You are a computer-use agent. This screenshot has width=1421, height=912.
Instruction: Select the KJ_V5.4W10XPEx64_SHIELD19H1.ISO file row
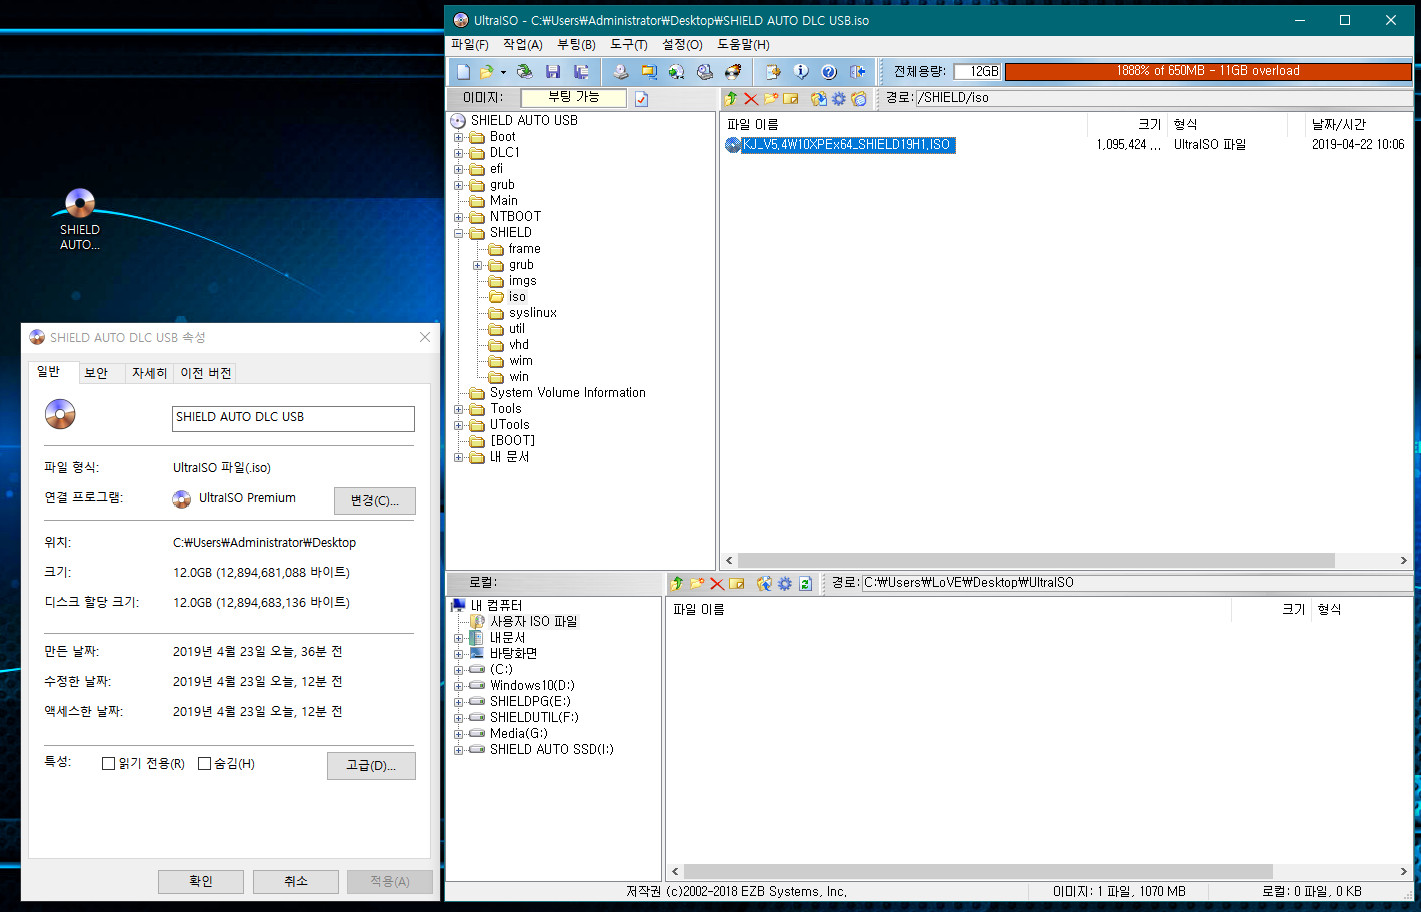pyautogui.click(x=1066, y=145)
